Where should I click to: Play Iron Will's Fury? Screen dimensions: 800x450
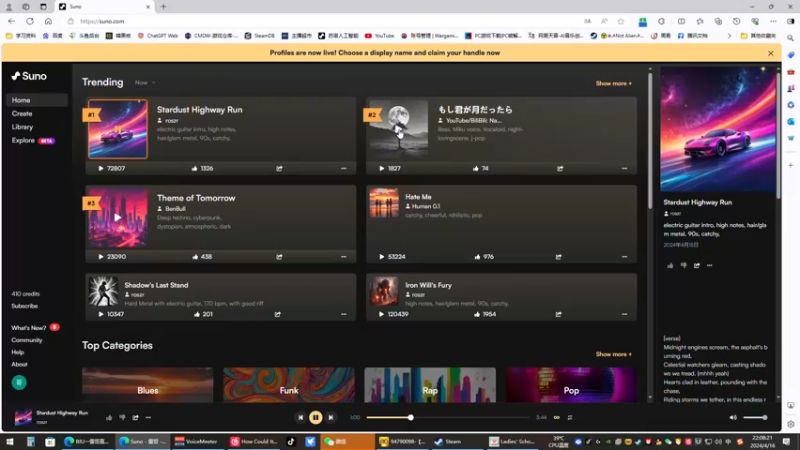point(381,314)
